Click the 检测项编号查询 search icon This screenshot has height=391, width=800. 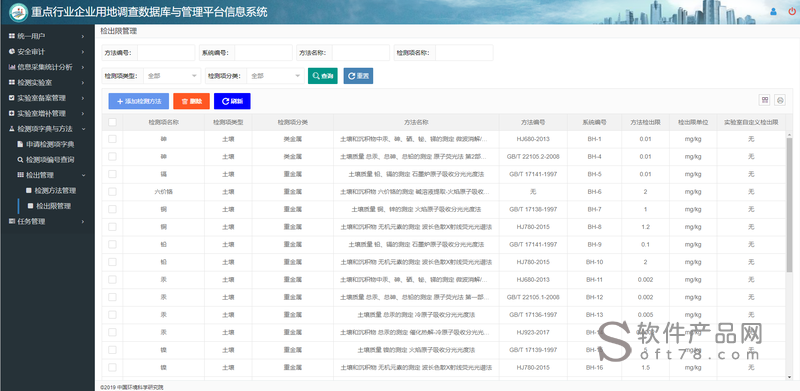tap(20, 160)
